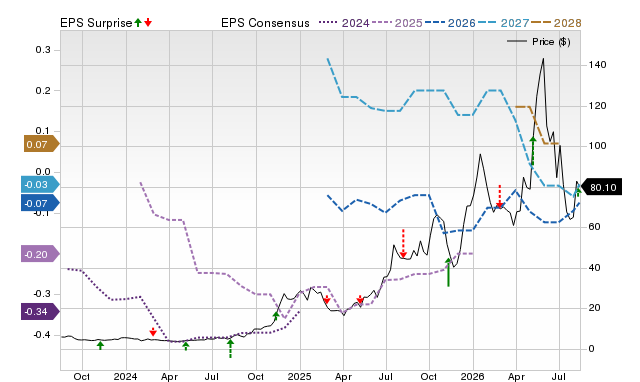Click the 140 price axis label

coord(597,64)
